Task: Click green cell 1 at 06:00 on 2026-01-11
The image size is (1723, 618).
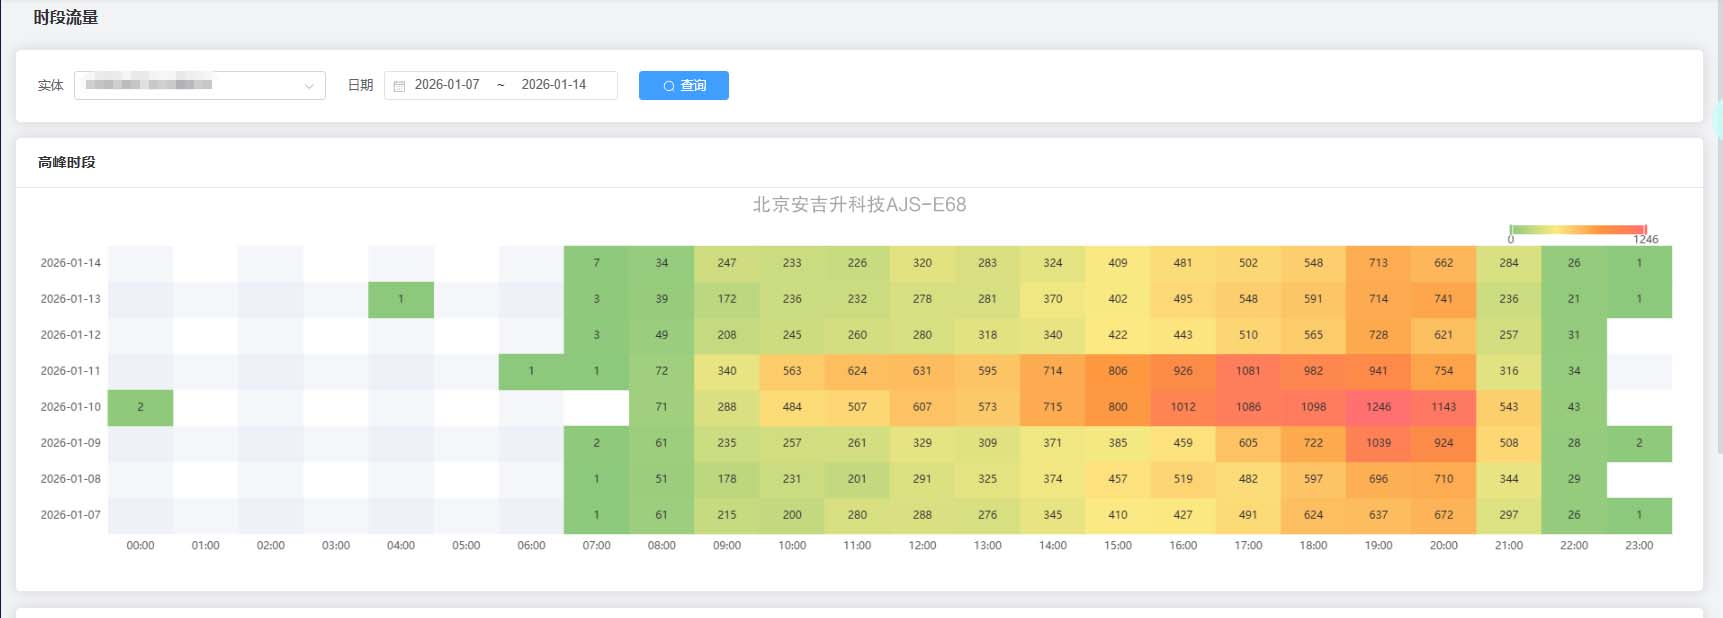Action: [x=531, y=371]
